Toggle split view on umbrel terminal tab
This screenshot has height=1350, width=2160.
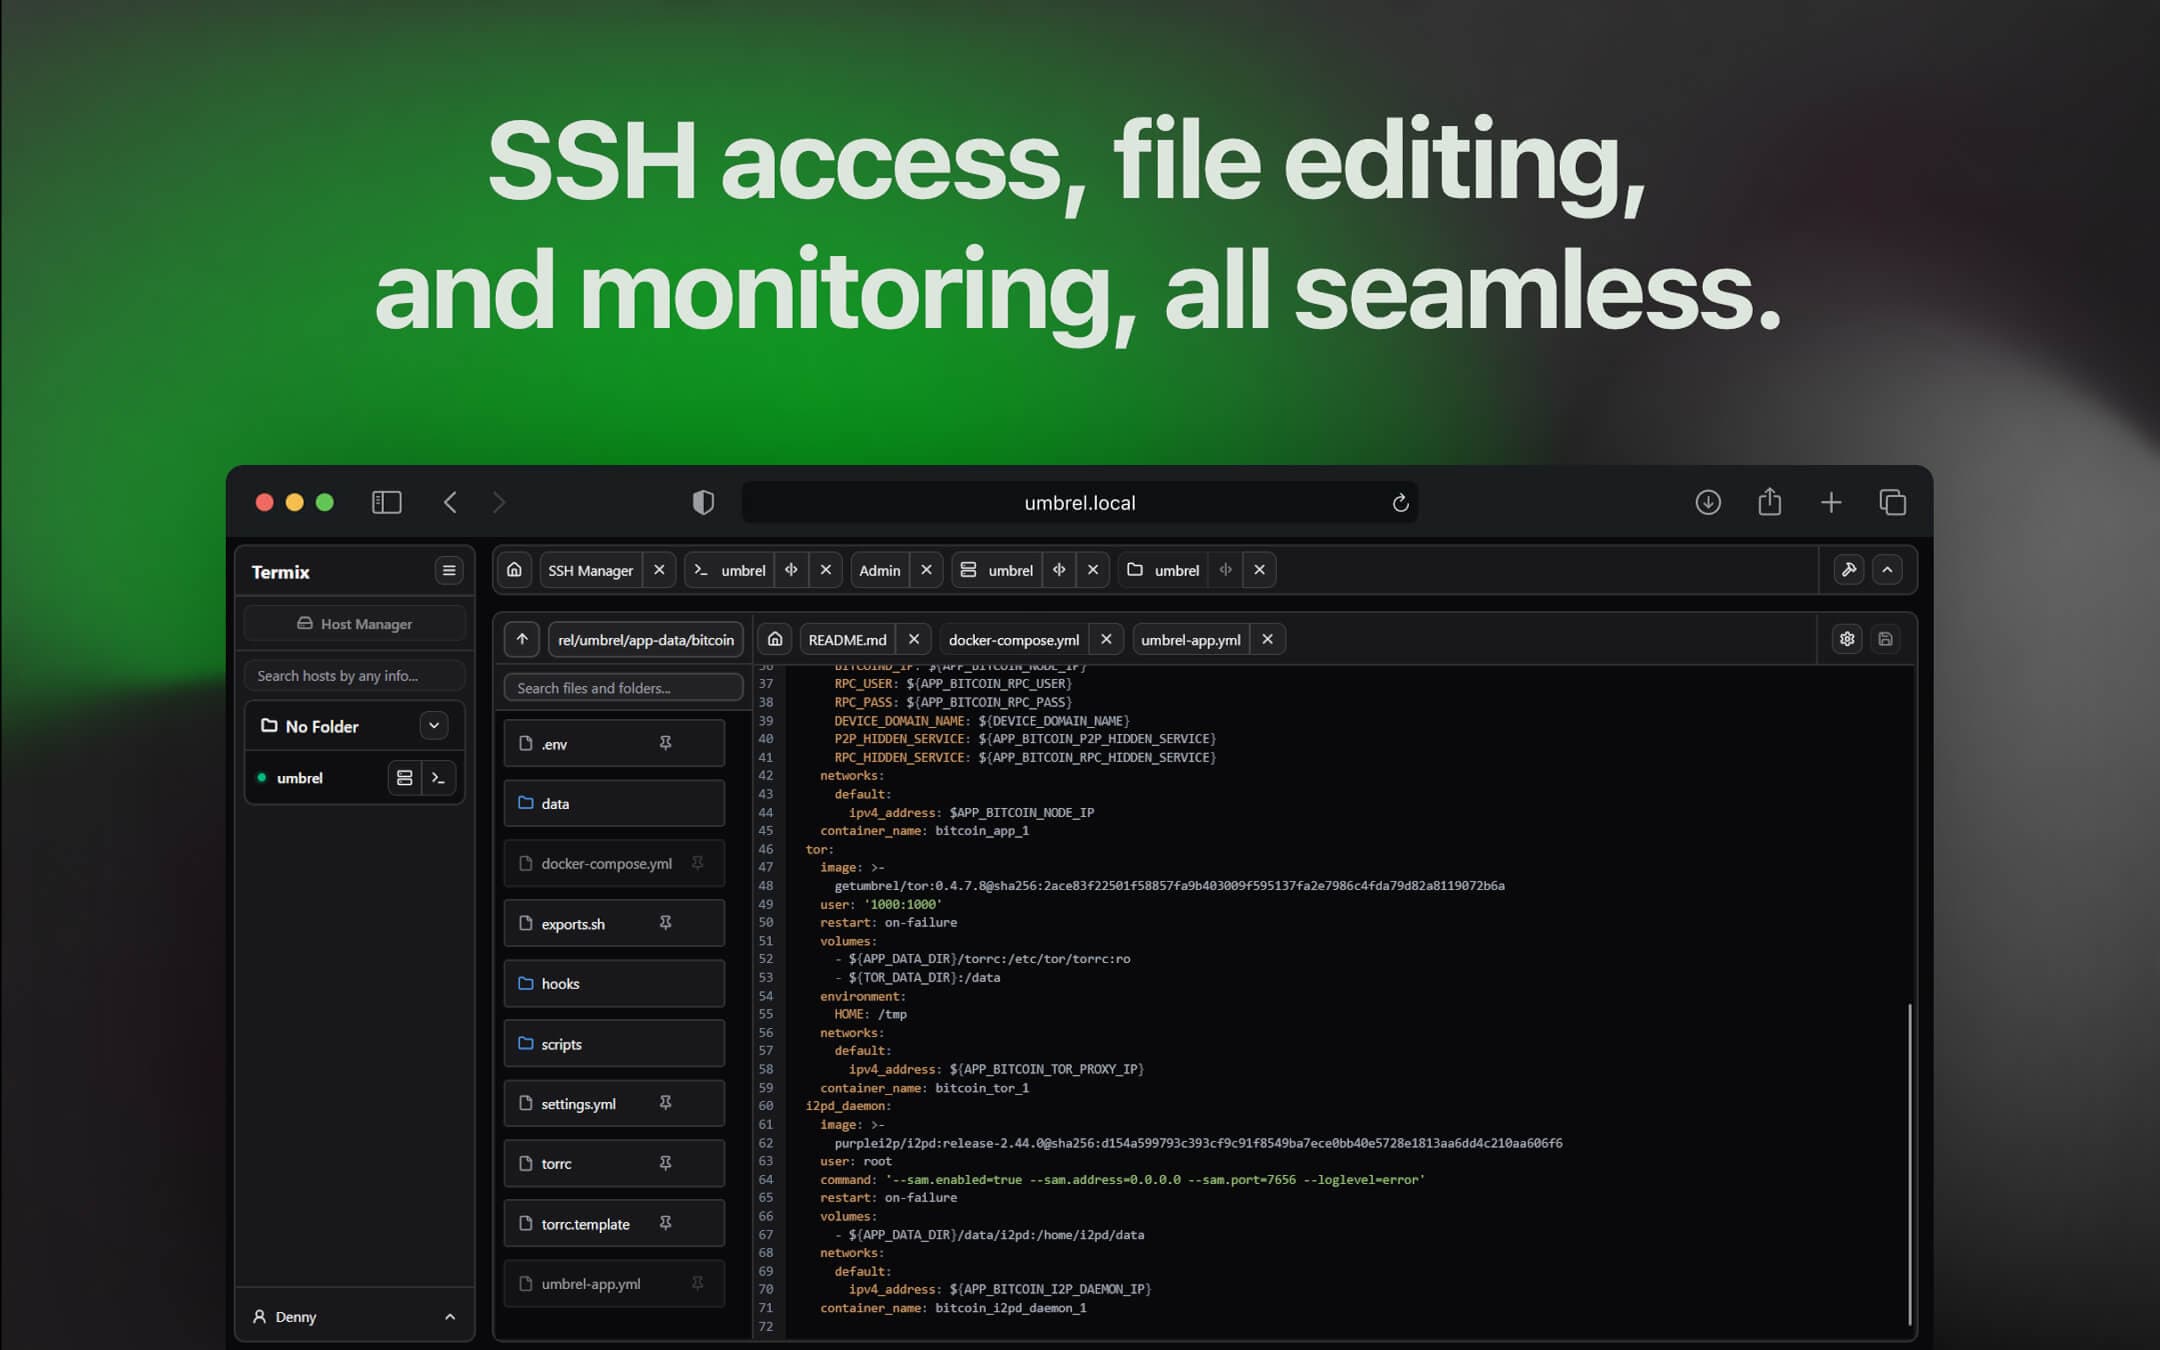point(791,570)
